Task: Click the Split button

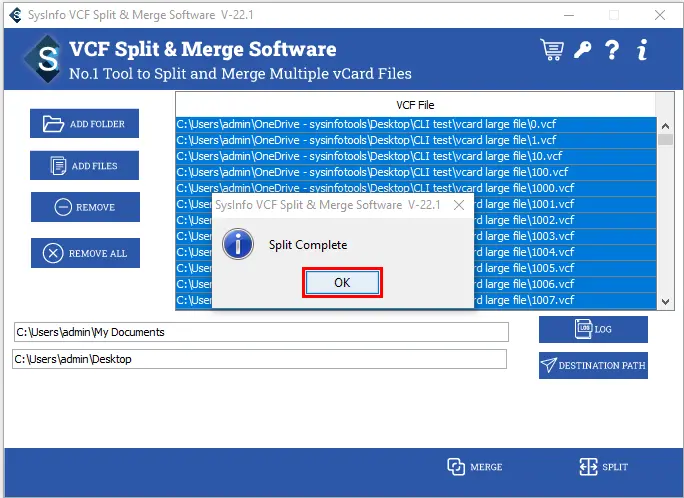Action: pyautogui.click(x=604, y=467)
